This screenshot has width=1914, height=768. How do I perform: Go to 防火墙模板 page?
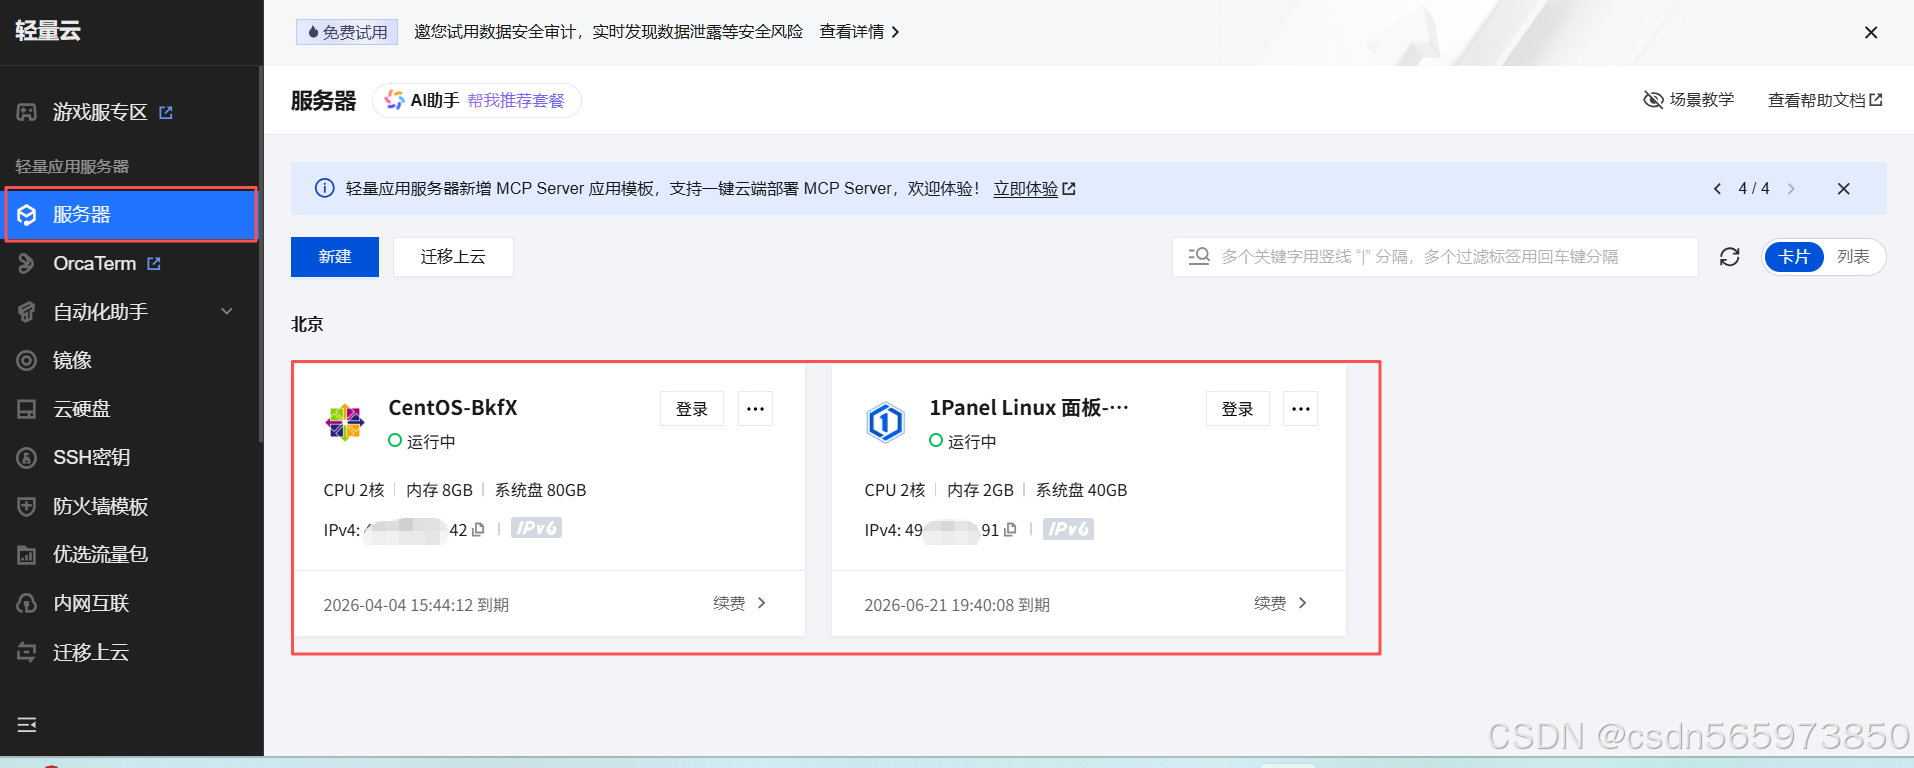pyautogui.click(x=100, y=506)
